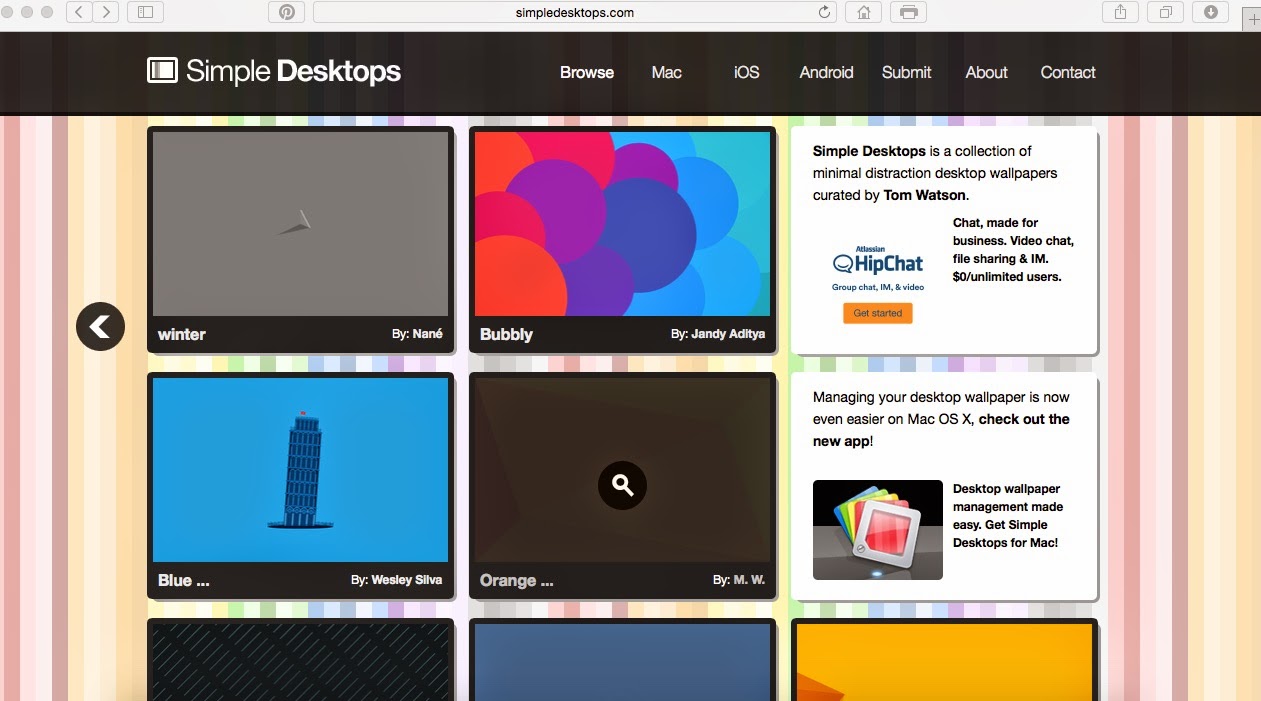Click 'By: Nané' author credit
Viewport: 1261px width, 701px height.
pyautogui.click(x=417, y=334)
